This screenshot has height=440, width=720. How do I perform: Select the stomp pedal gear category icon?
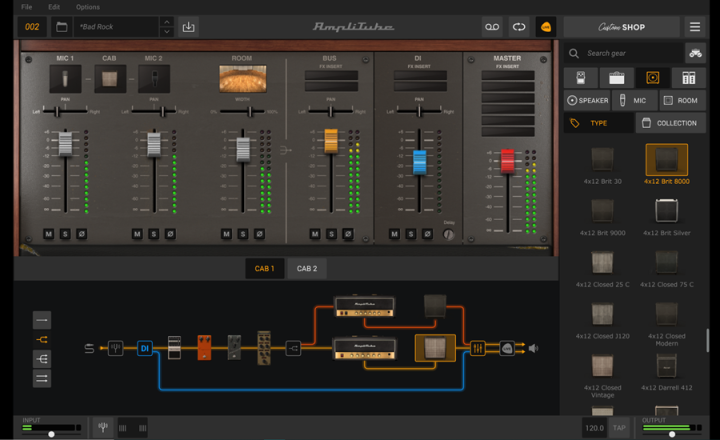581,78
